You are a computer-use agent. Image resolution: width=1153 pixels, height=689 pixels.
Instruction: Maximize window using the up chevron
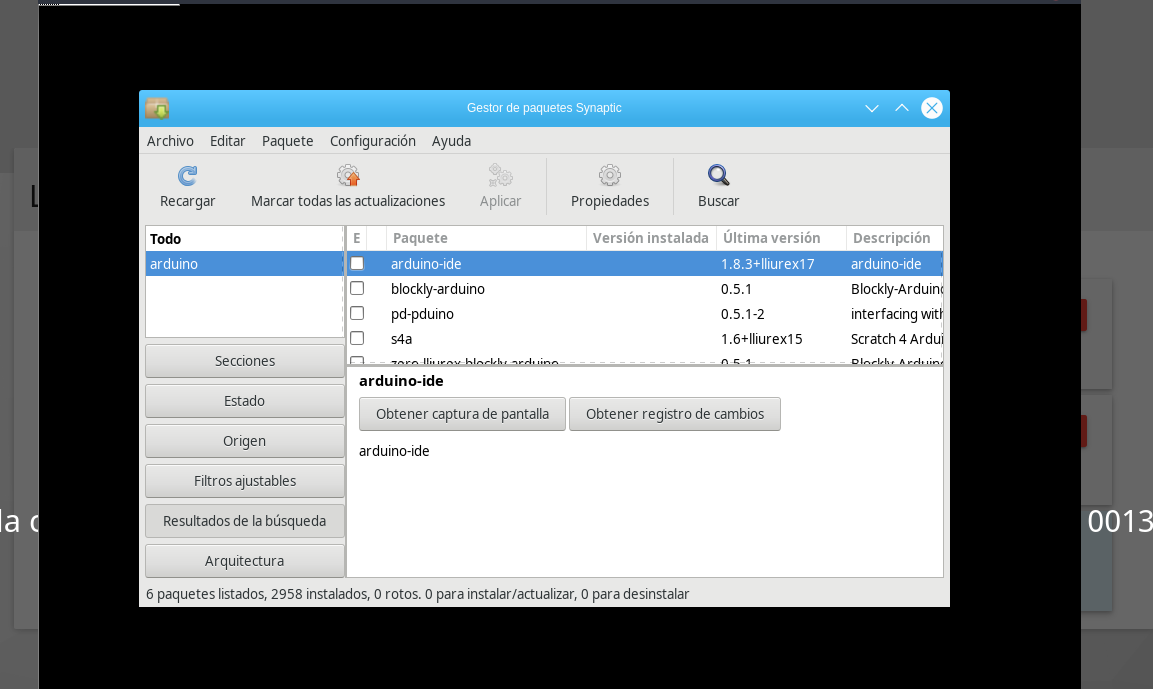pos(902,108)
